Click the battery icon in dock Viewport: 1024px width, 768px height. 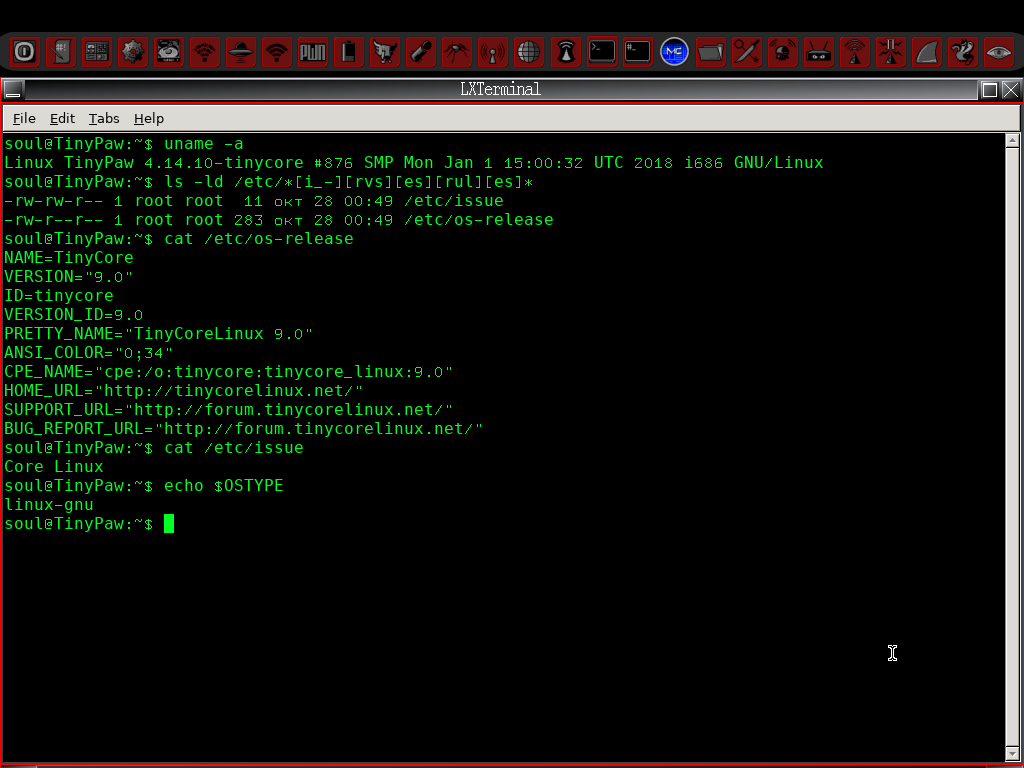[349, 52]
